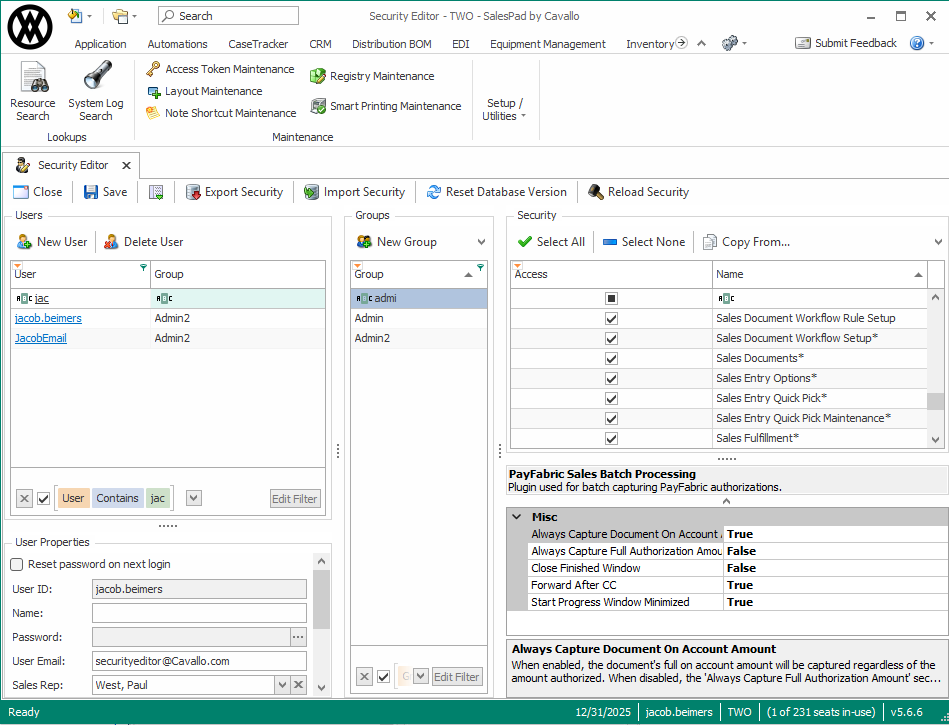Viewport: 949px width, 725px height.
Task: Click the Select All security button
Action: pyautogui.click(x=551, y=242)
